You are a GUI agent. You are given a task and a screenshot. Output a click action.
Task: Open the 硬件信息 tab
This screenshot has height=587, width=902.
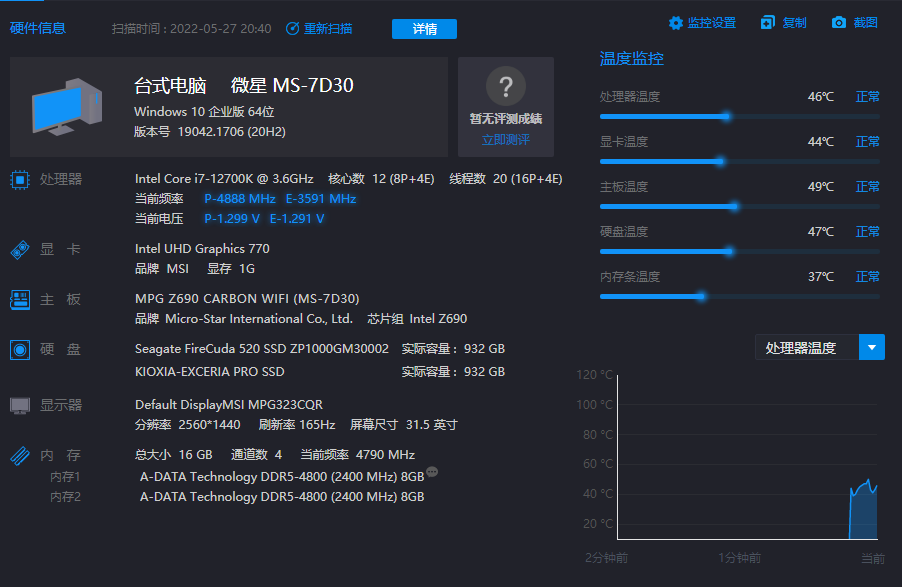pos(38,28)
